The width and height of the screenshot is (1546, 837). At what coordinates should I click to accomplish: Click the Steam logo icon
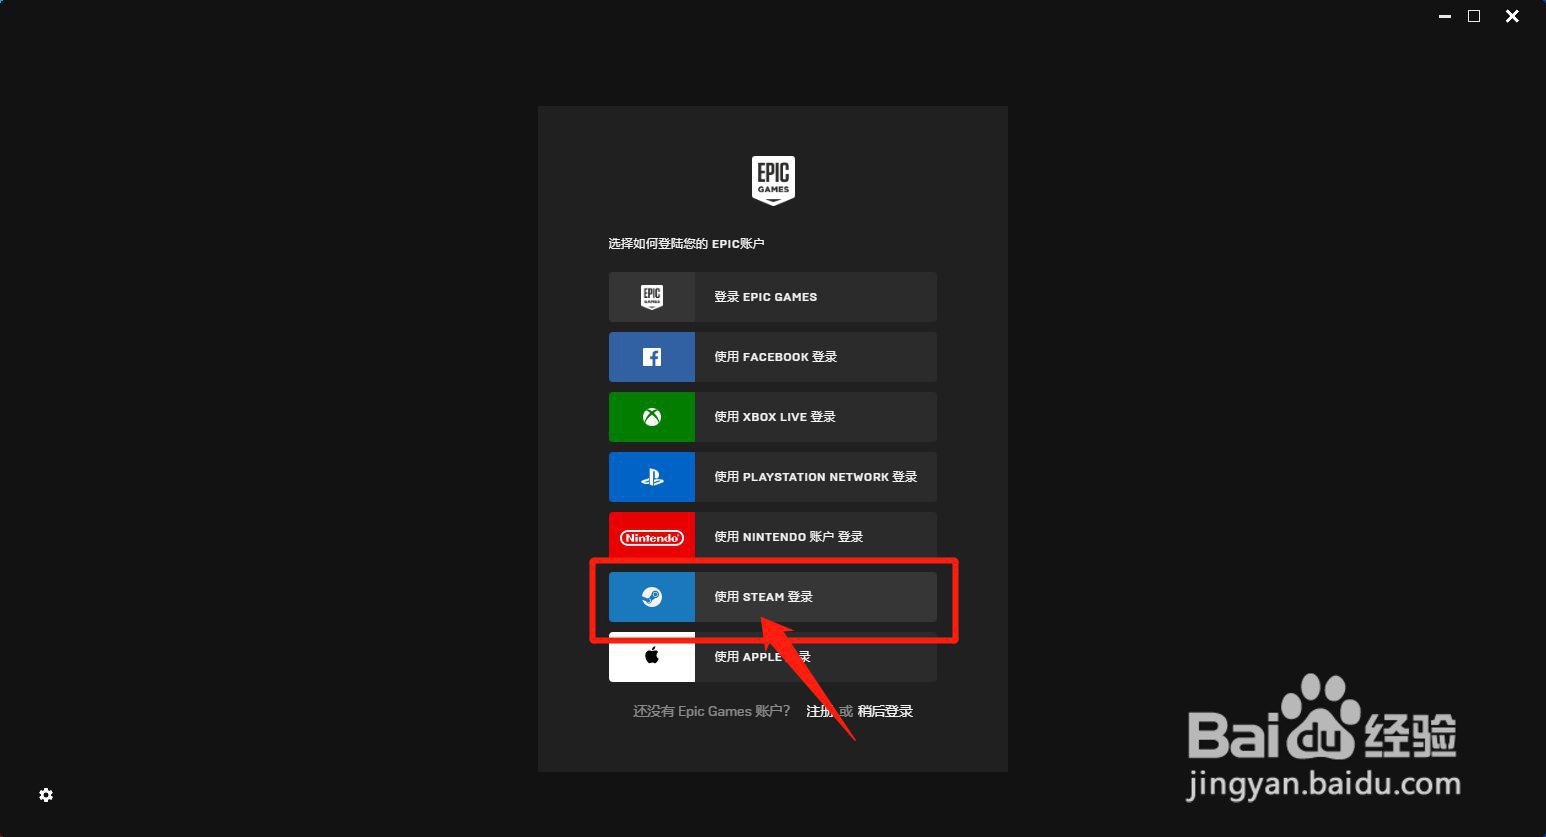[x=652, y=597]
